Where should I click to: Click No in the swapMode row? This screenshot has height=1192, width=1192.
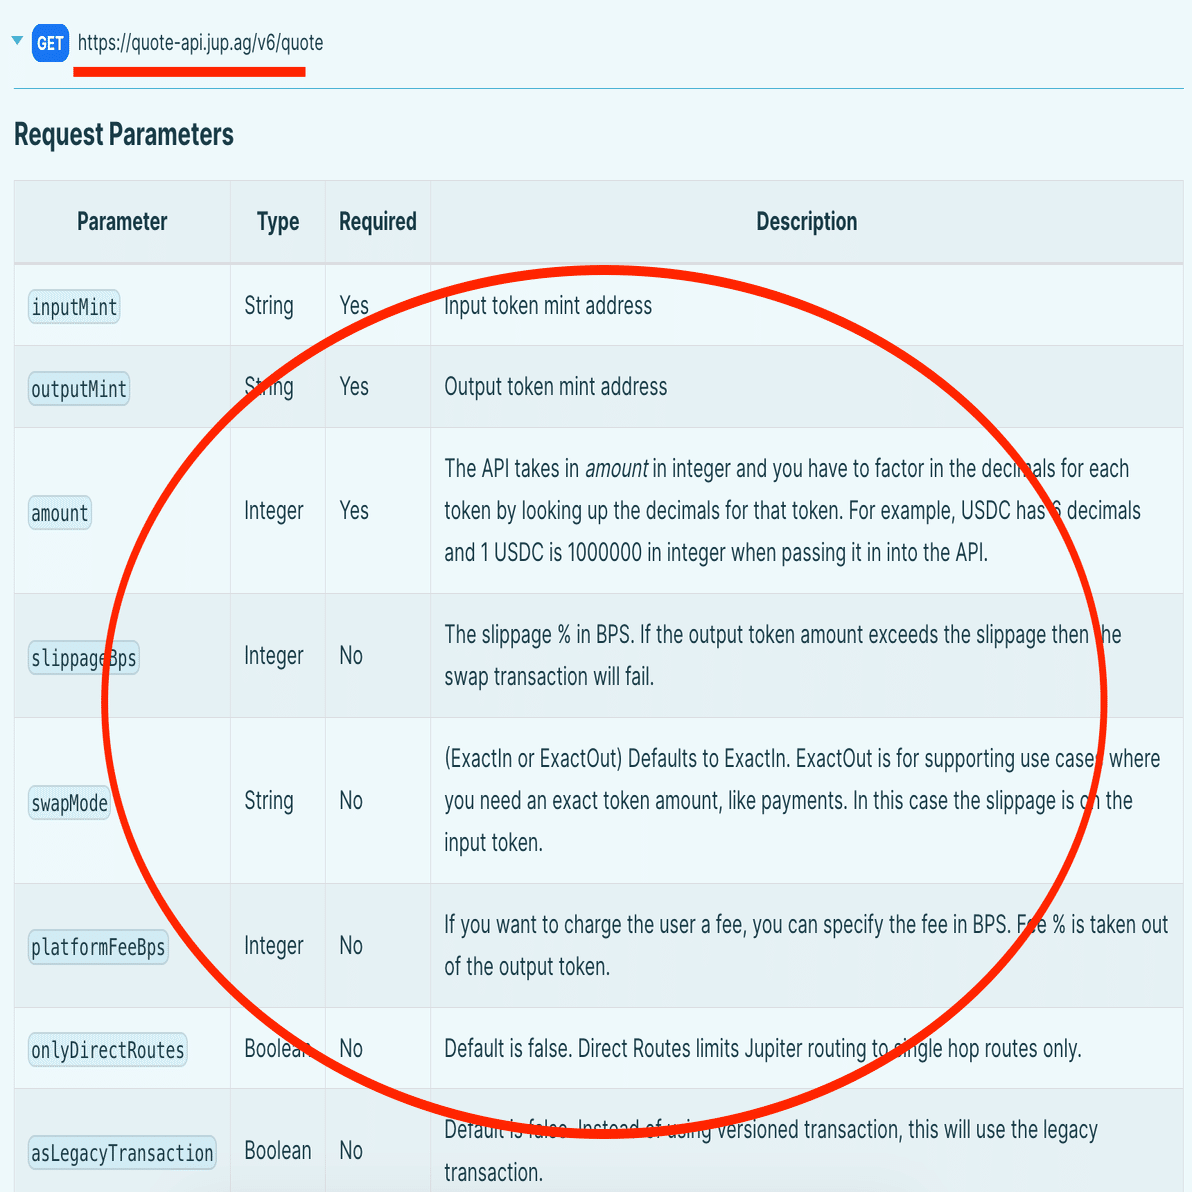[x=351, y=800]
